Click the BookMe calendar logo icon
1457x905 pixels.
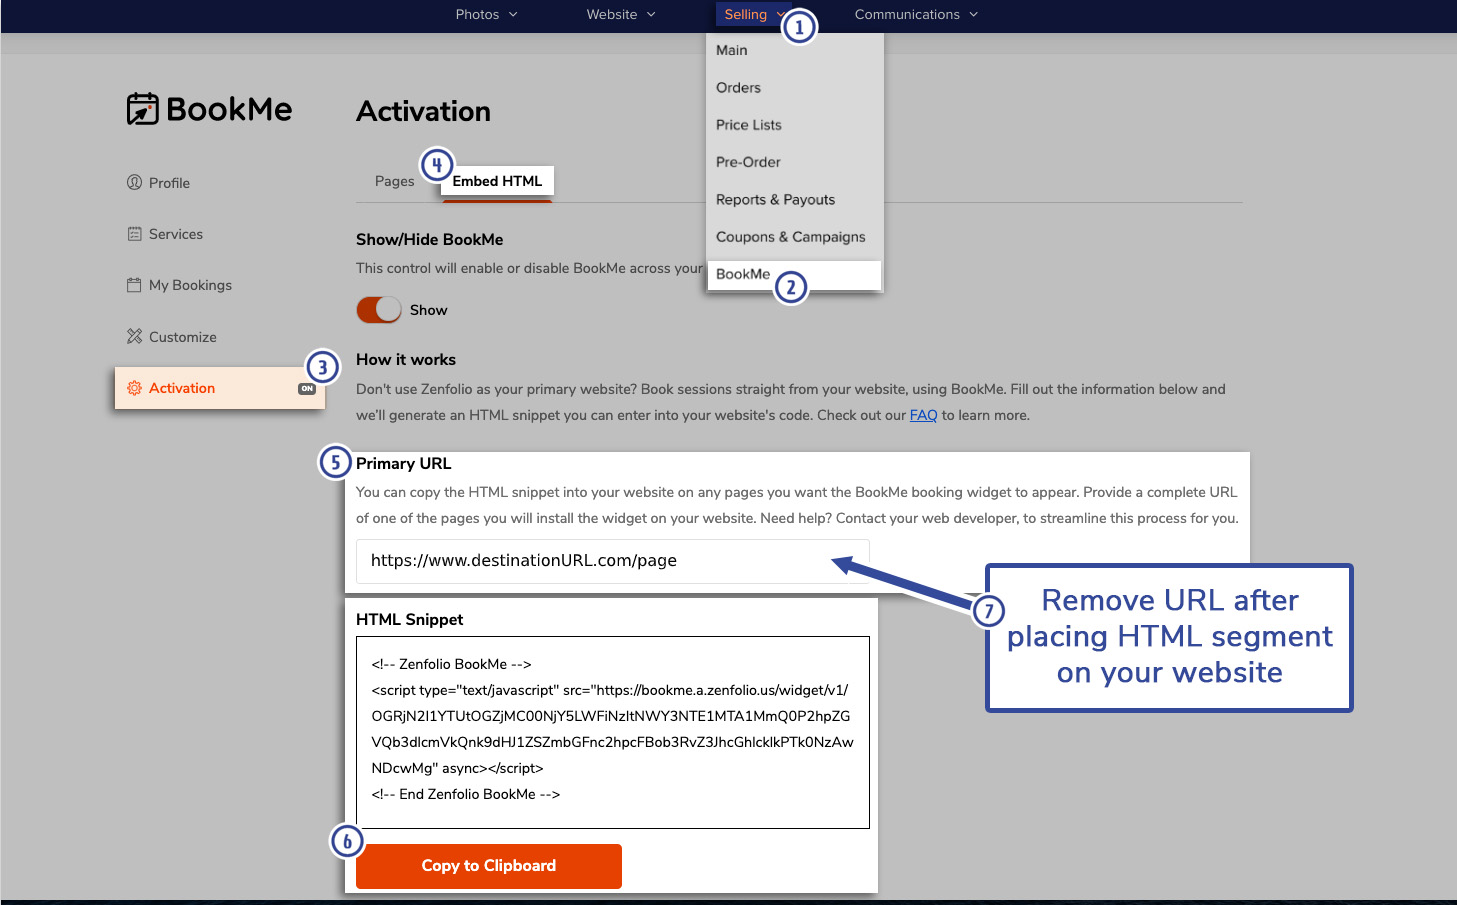pyautogui.click(x=143, y=109)
